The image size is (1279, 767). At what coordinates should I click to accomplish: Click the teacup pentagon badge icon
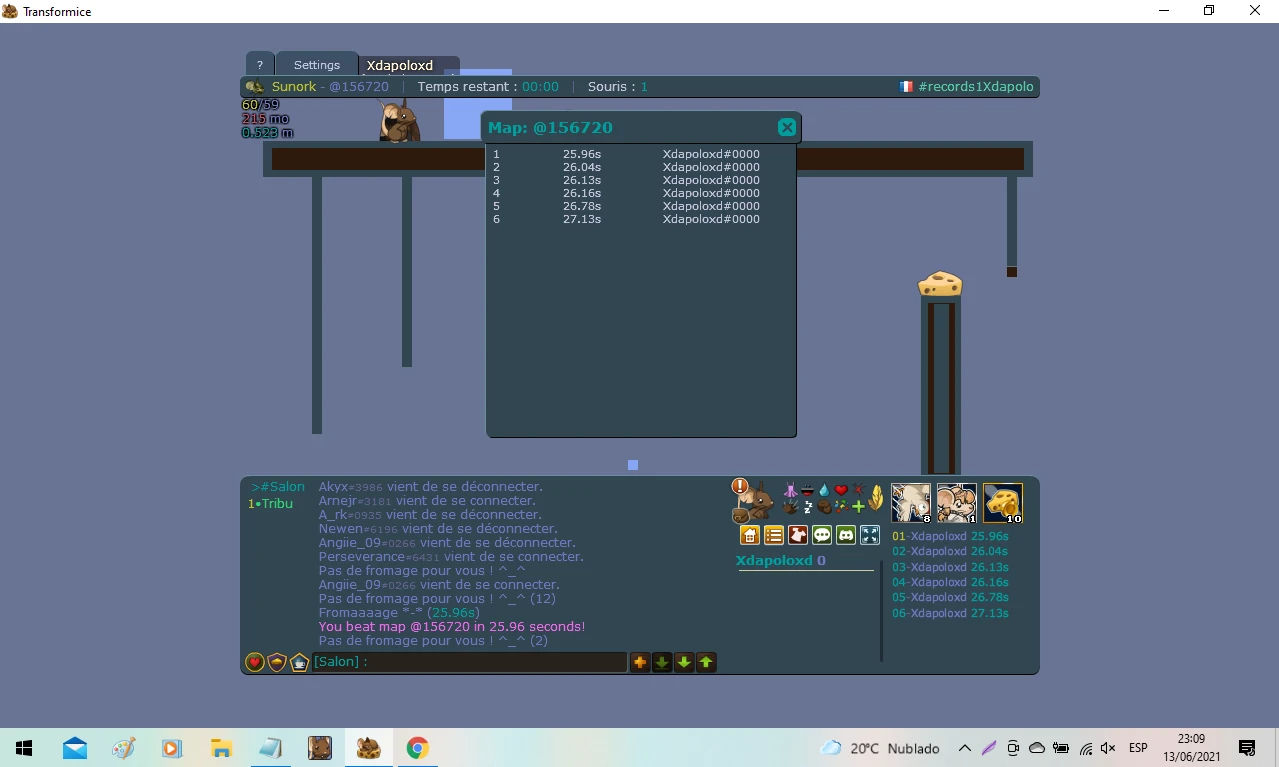[299, 662]
